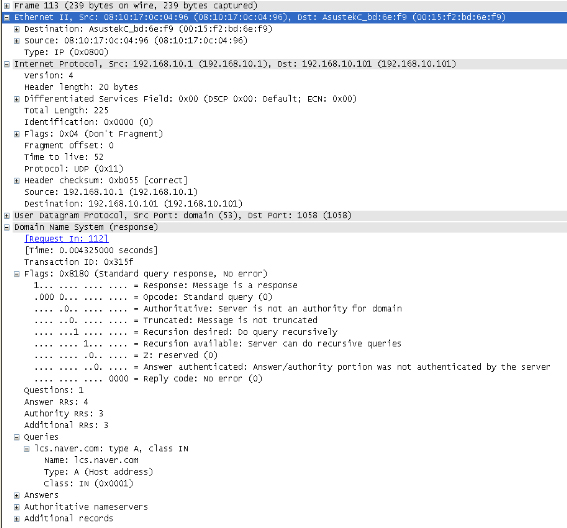Expand the Ethernet Destination AsustekC field
The image size is (567, 528).
(17, 29)
